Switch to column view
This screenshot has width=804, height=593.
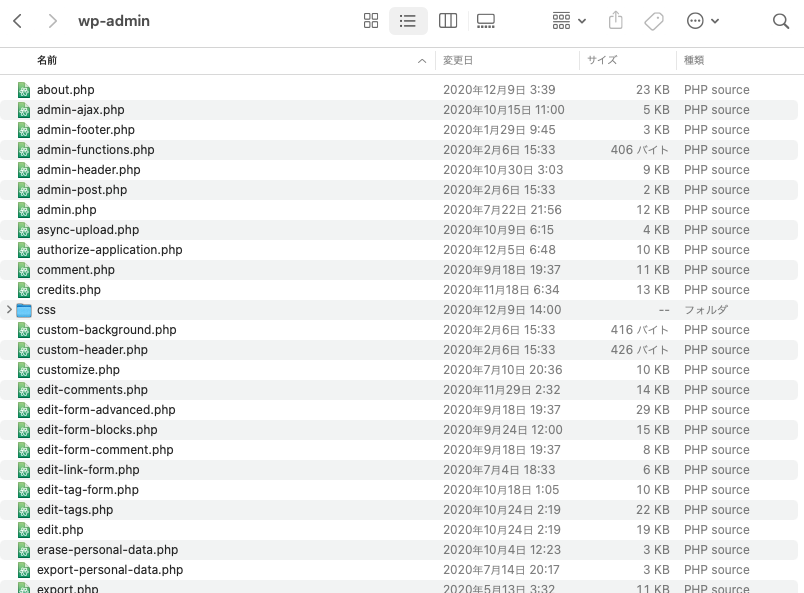[448, 21]
